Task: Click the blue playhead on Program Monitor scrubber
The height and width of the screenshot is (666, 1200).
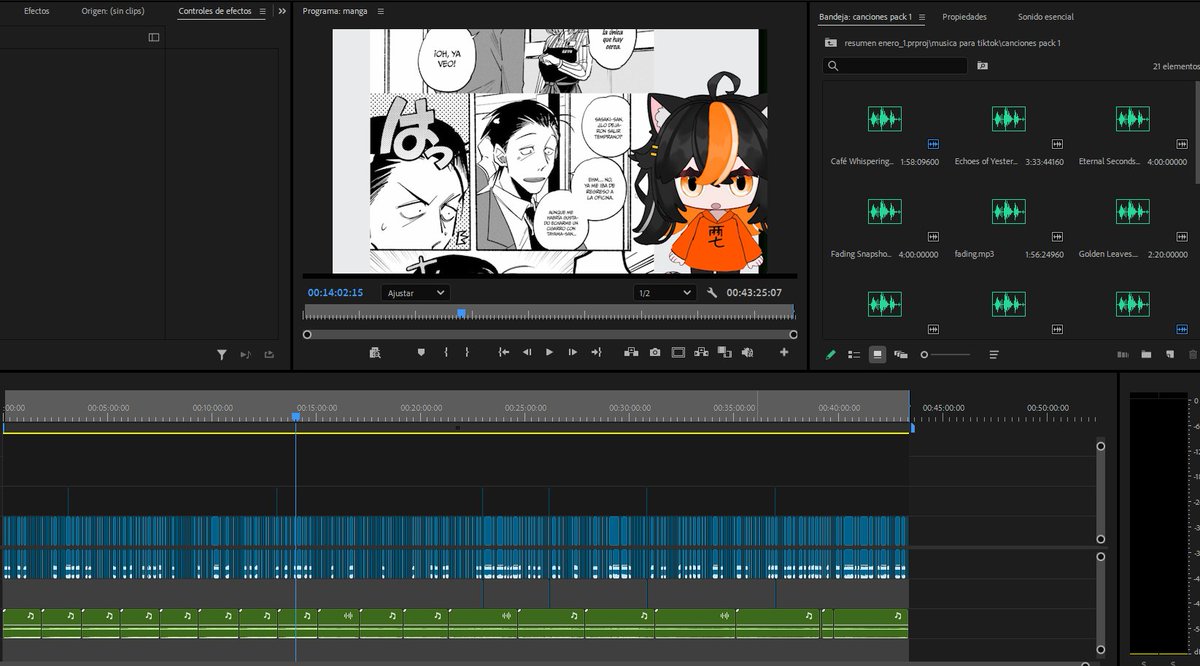Action: [x=461, y=313]
